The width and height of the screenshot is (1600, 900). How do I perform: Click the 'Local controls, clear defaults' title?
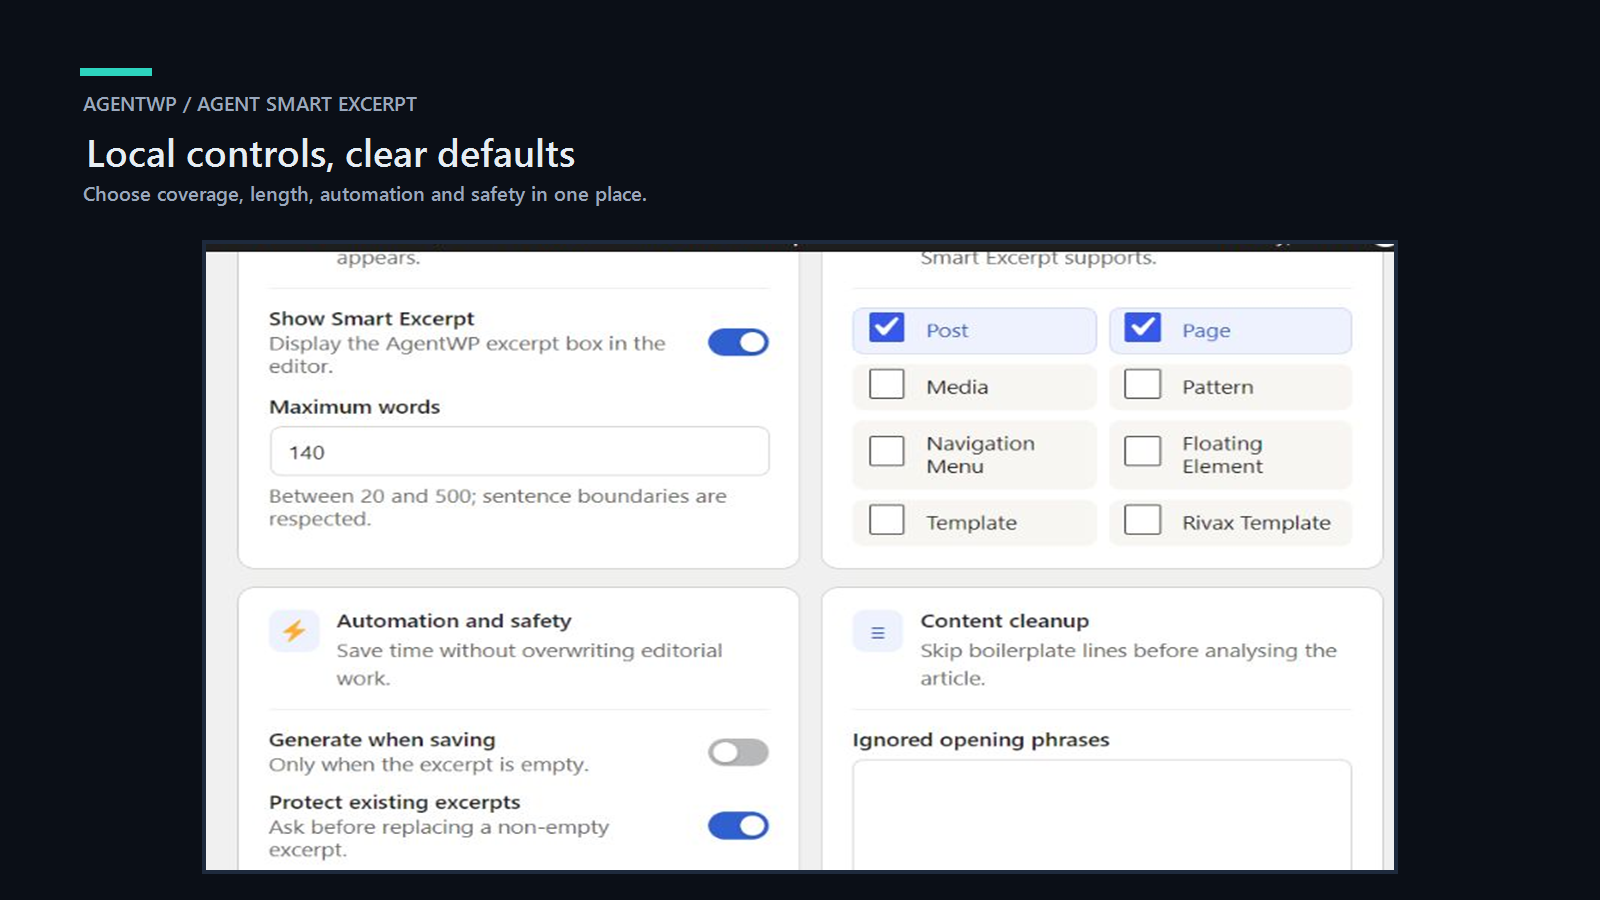(331, 154)
